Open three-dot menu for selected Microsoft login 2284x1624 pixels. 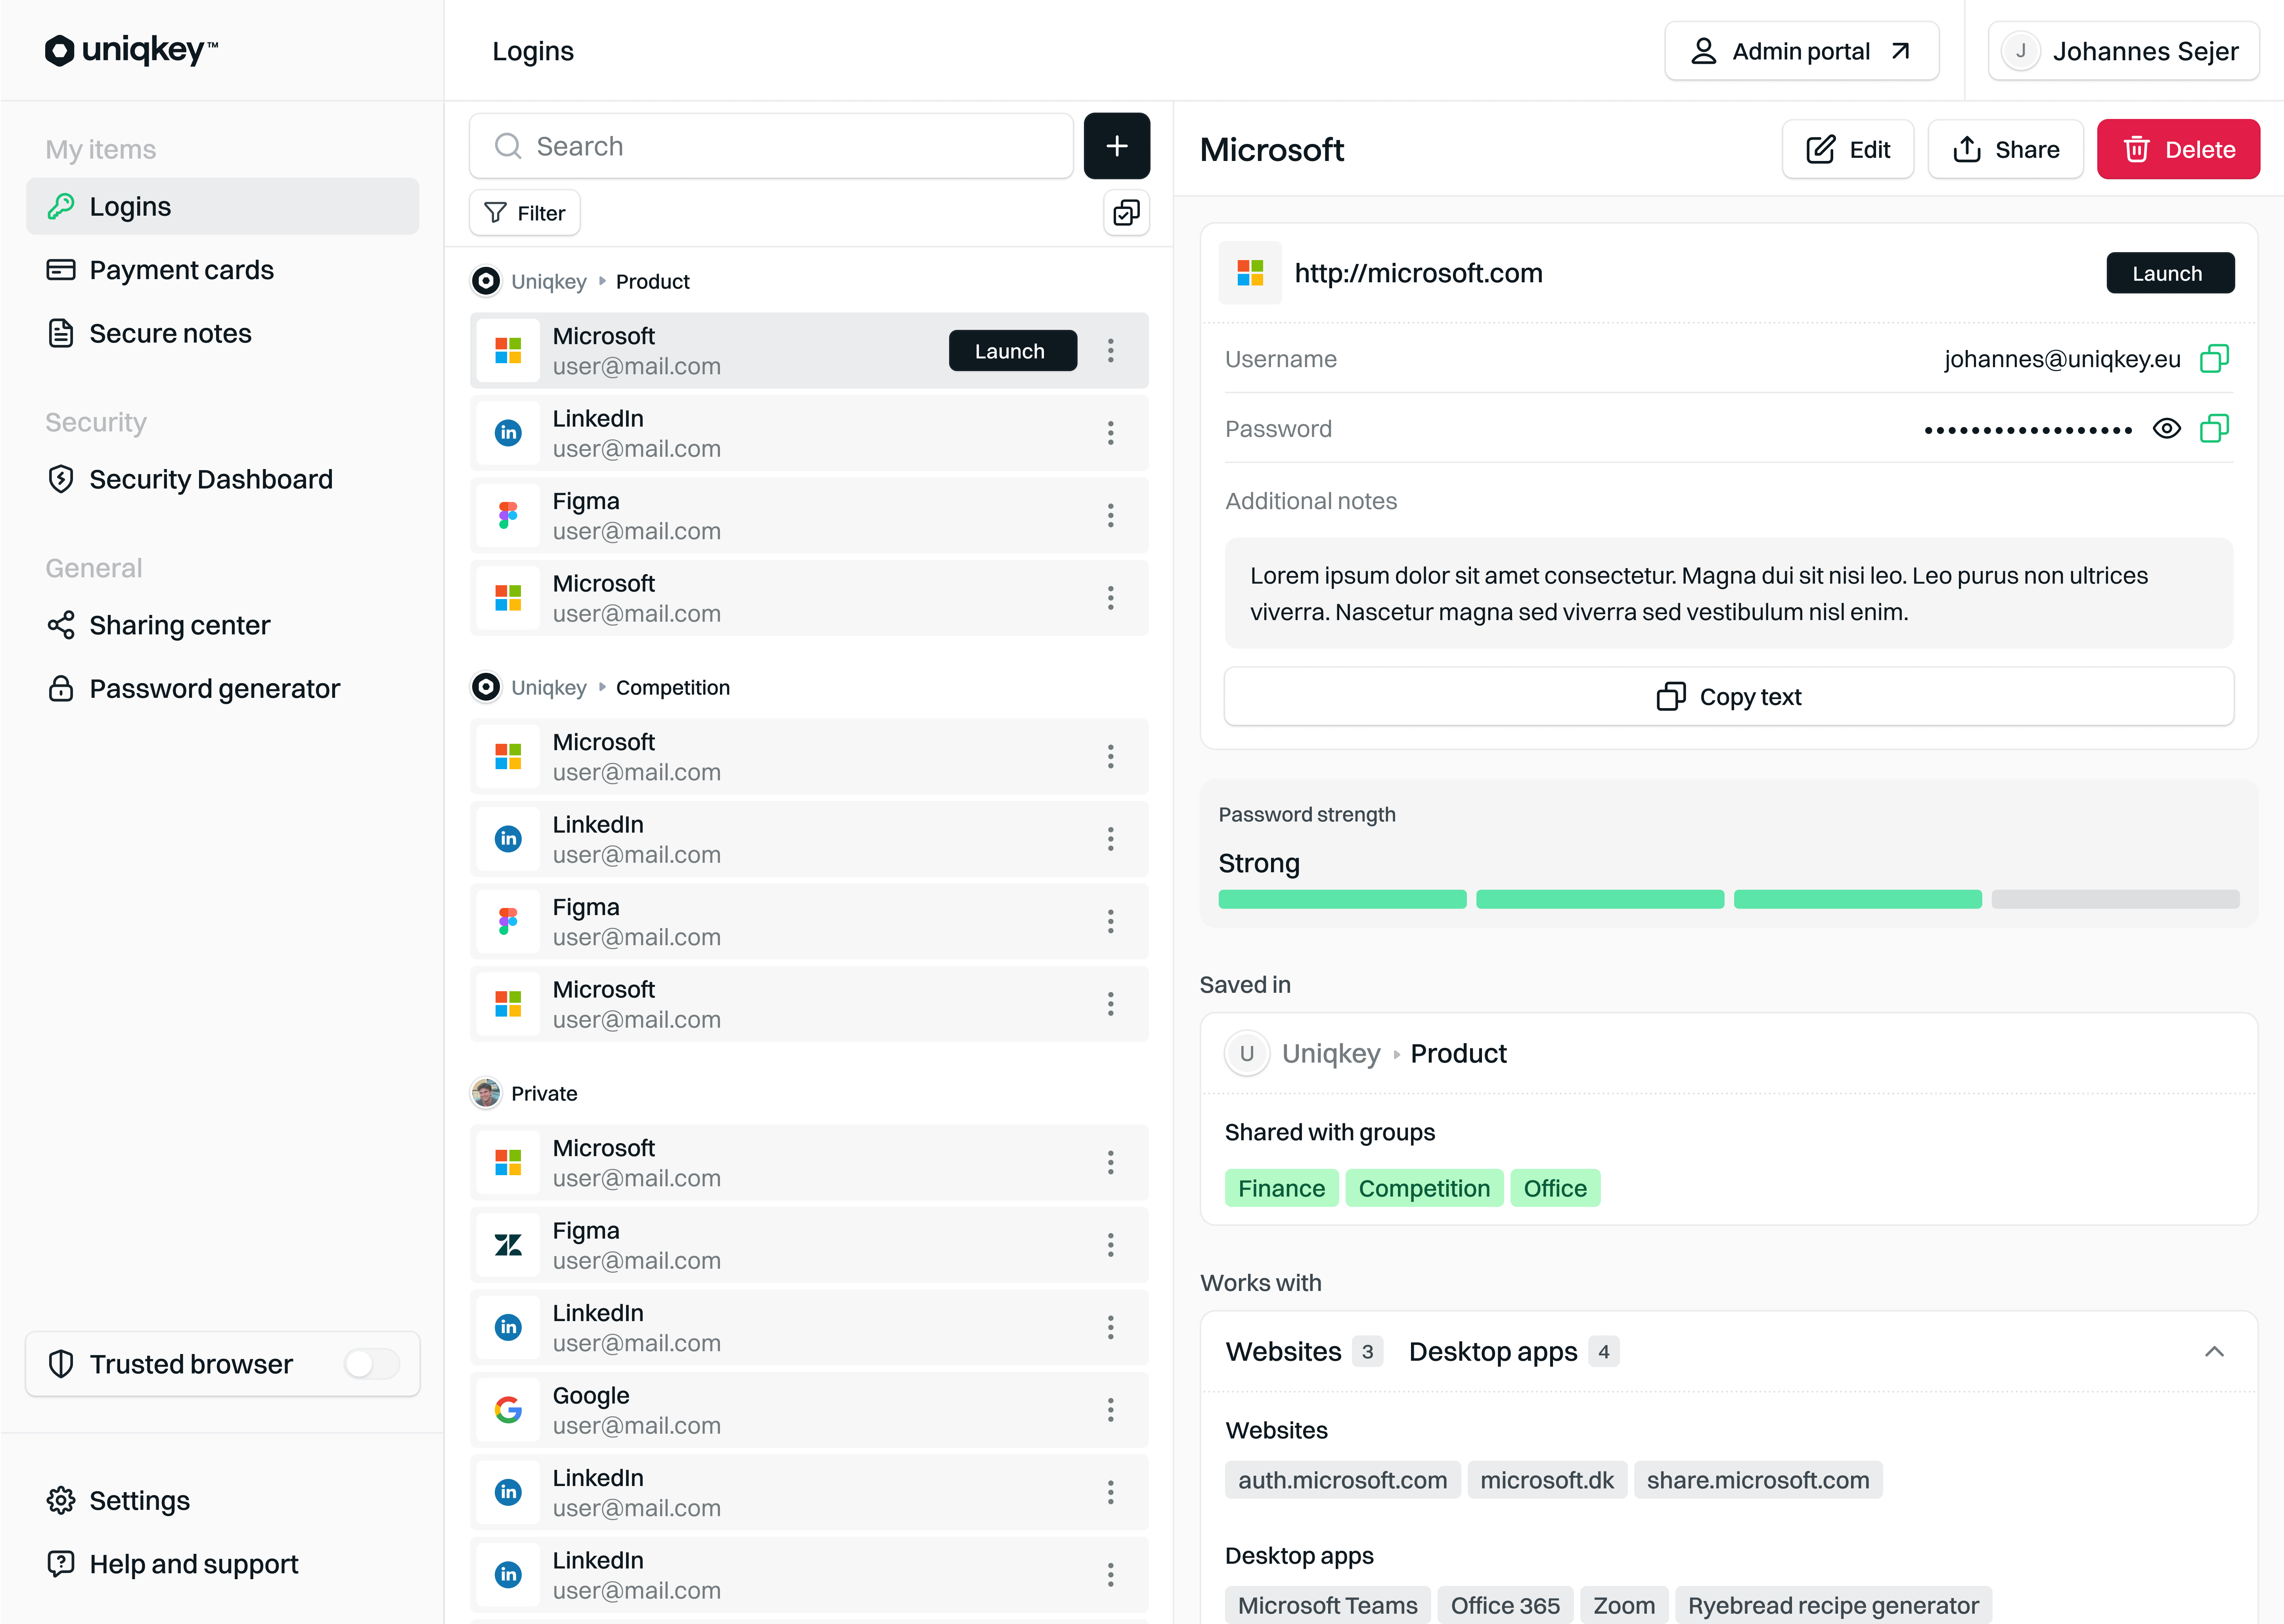(x=1110, y=351)
